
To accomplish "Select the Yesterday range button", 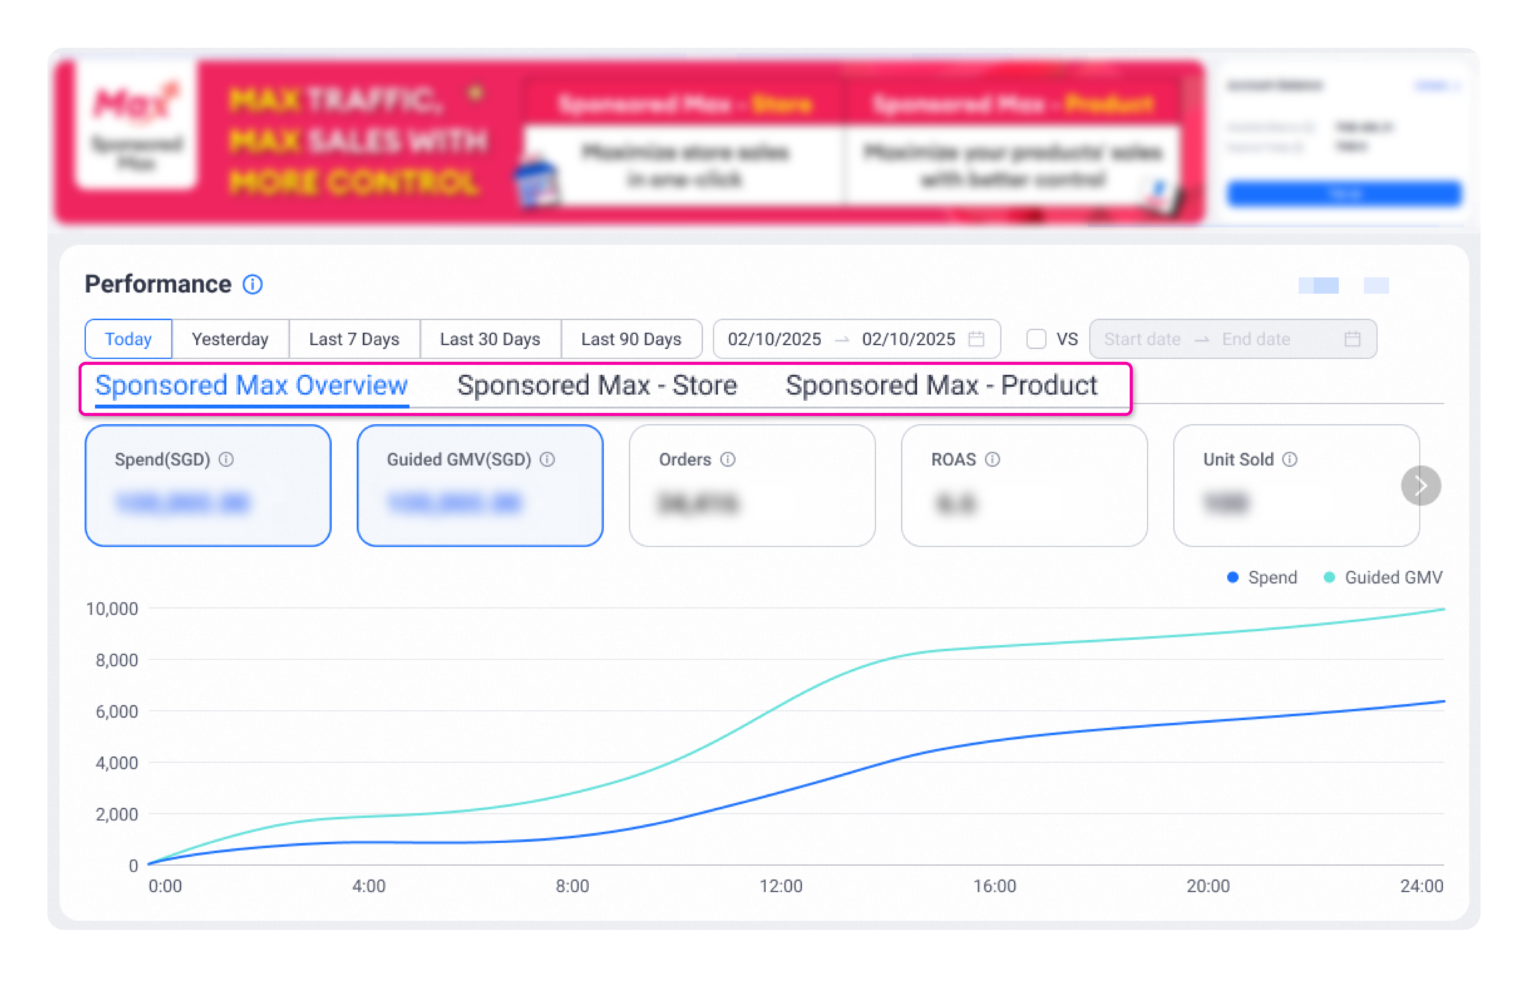I will pos(230,339).
